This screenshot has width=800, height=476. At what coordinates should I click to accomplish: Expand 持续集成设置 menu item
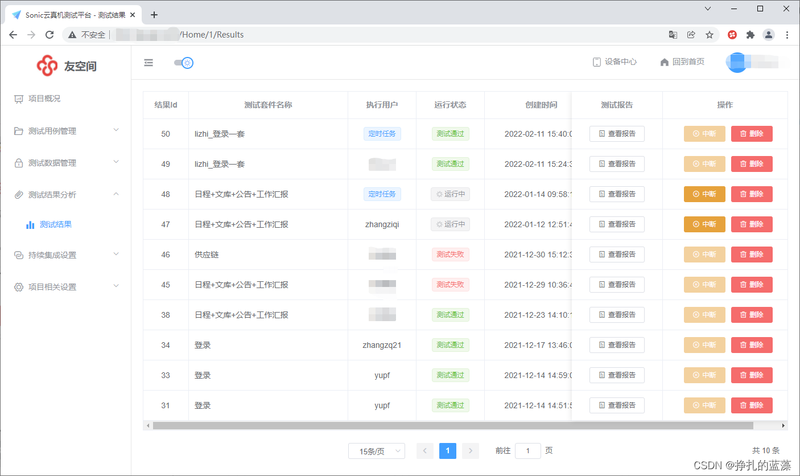(66, 255)
